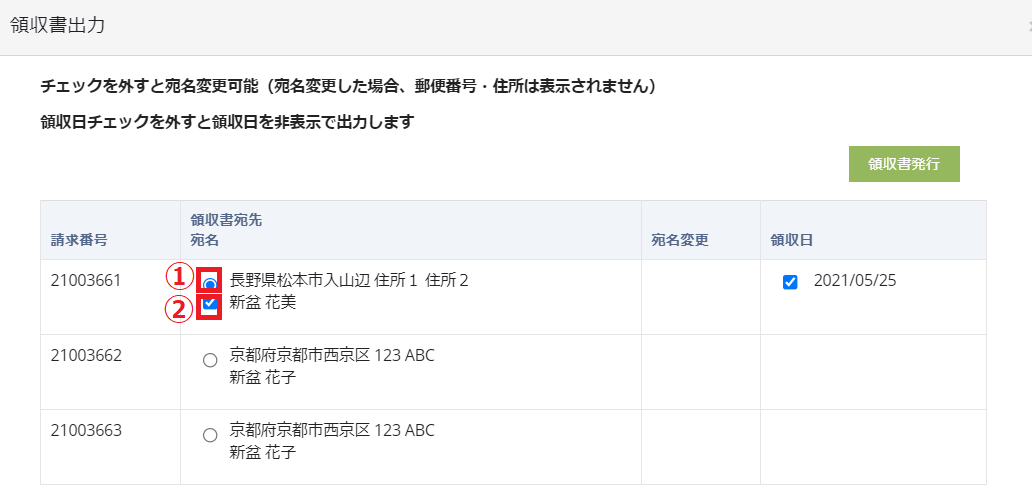Select the radio button for invoice 21003662

click(x=210, y=360)
